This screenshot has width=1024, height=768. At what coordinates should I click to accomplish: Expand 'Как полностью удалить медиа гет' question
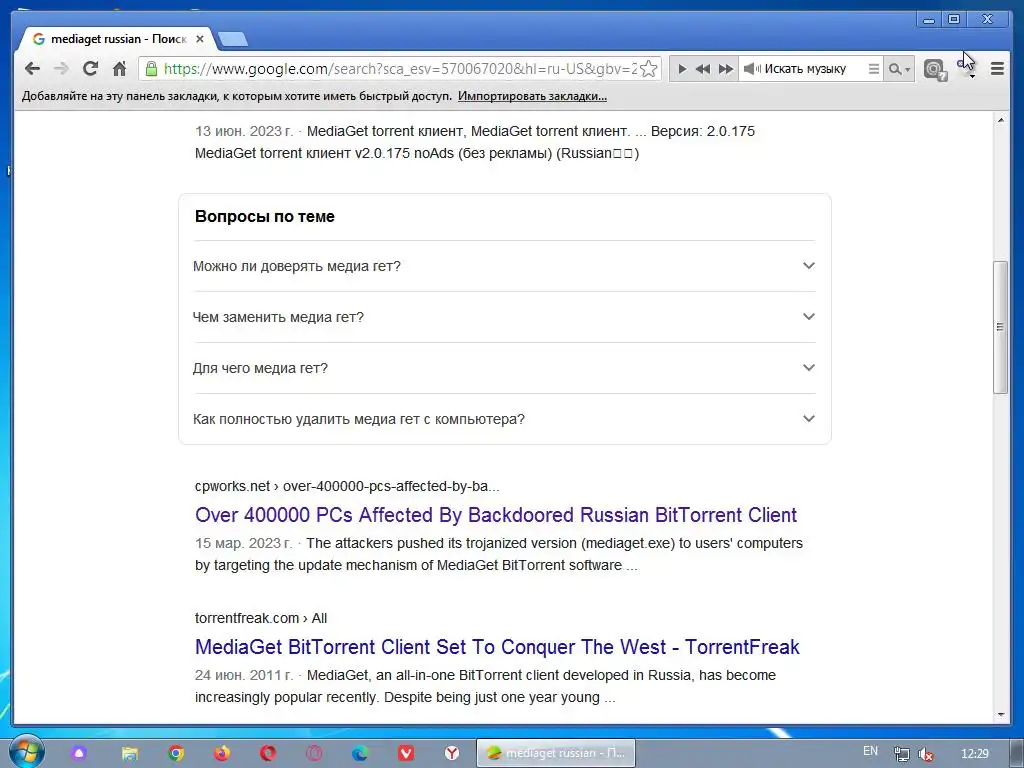(504, 419)
